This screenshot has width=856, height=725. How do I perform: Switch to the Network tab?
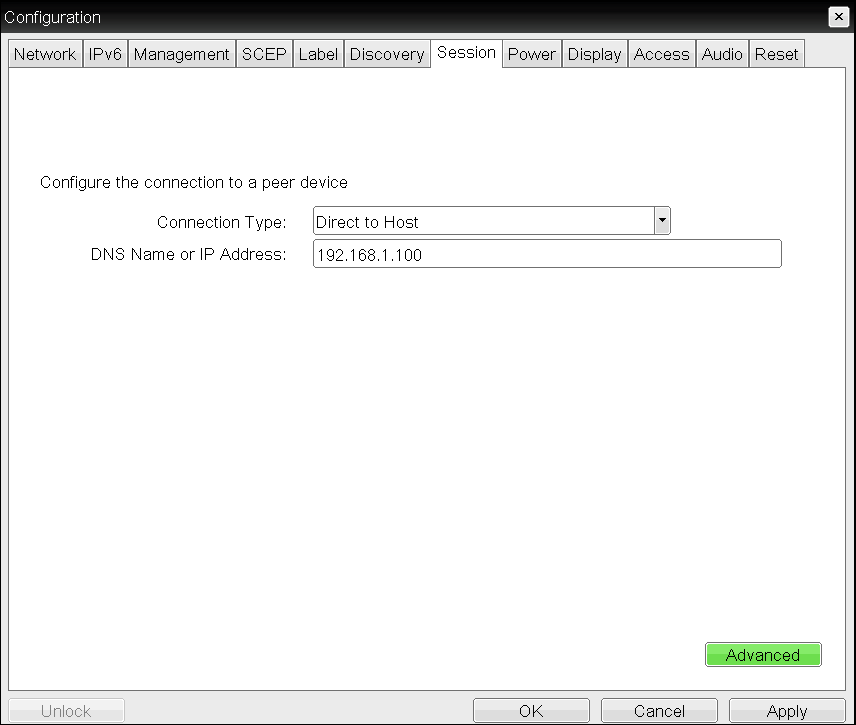[x=45, y=54]
